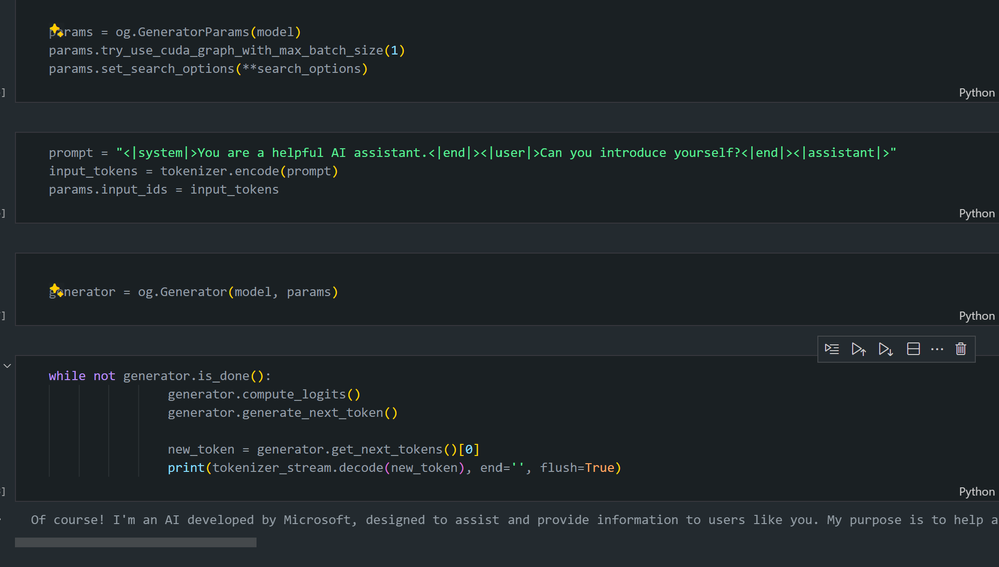Screen dimensions: 999x567
Task: Place cursor on tokenizer.encode(prompt) line
Action: 193,171
